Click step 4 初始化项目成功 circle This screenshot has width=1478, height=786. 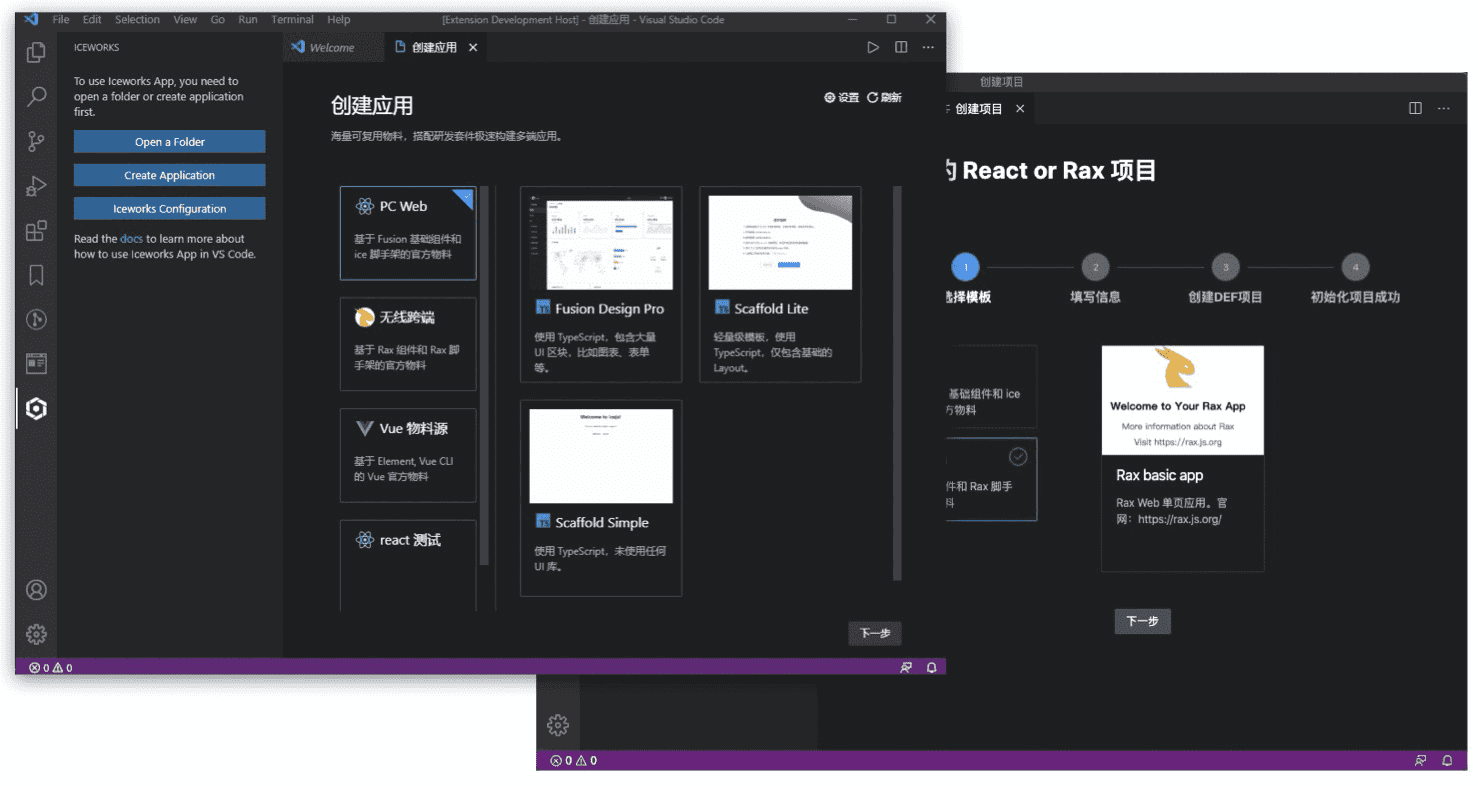pos(1355,267)
